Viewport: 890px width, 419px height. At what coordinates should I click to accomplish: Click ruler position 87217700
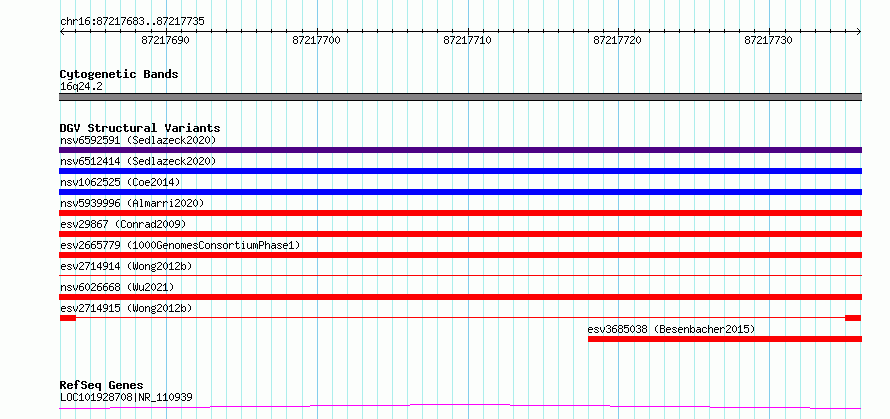316,40
